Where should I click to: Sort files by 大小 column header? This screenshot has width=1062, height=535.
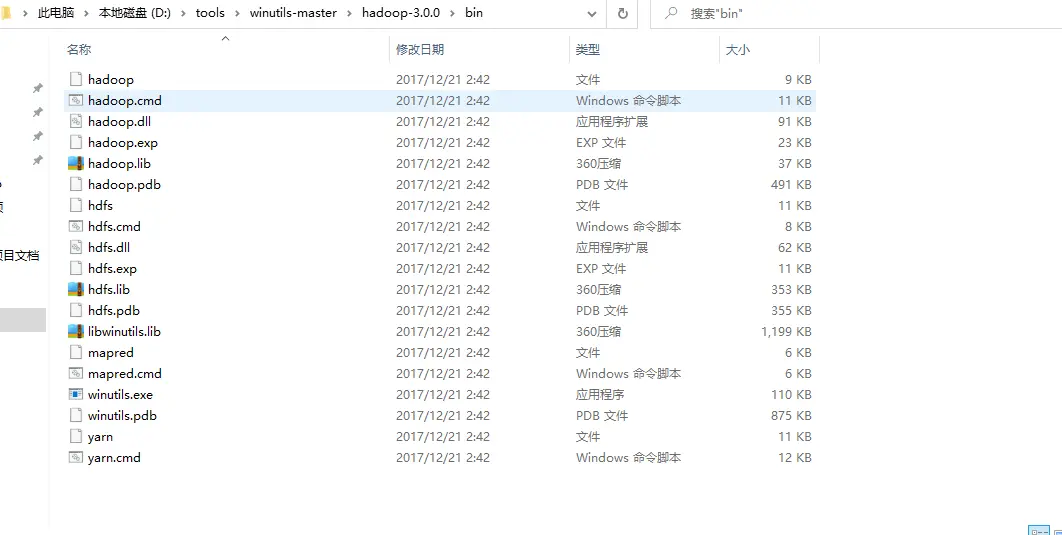737,49
